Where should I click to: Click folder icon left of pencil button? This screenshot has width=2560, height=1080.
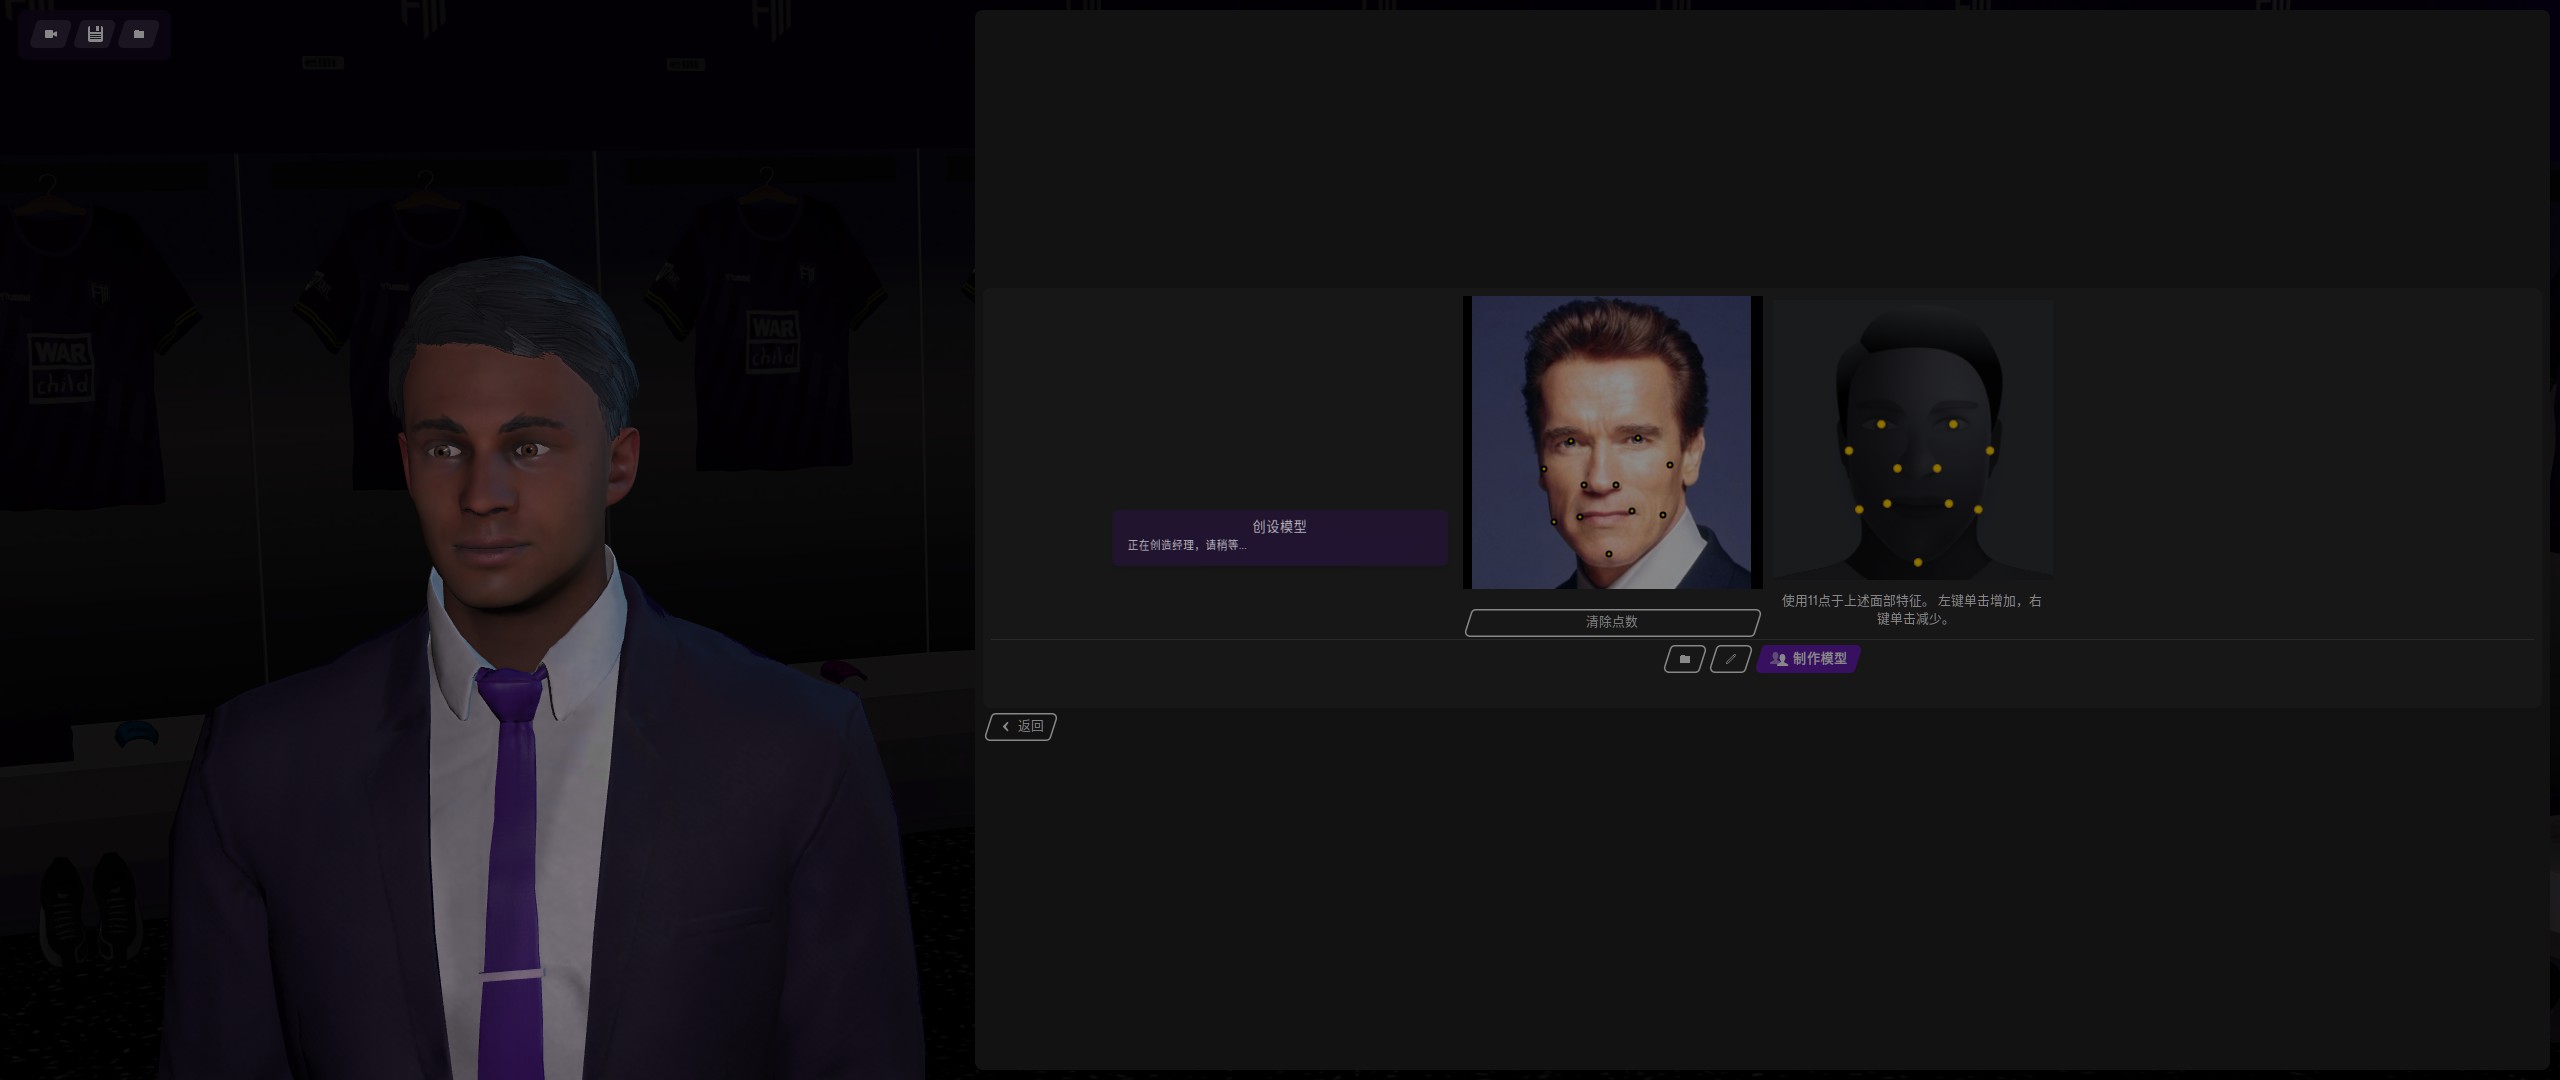click(x=1684, y=659)
